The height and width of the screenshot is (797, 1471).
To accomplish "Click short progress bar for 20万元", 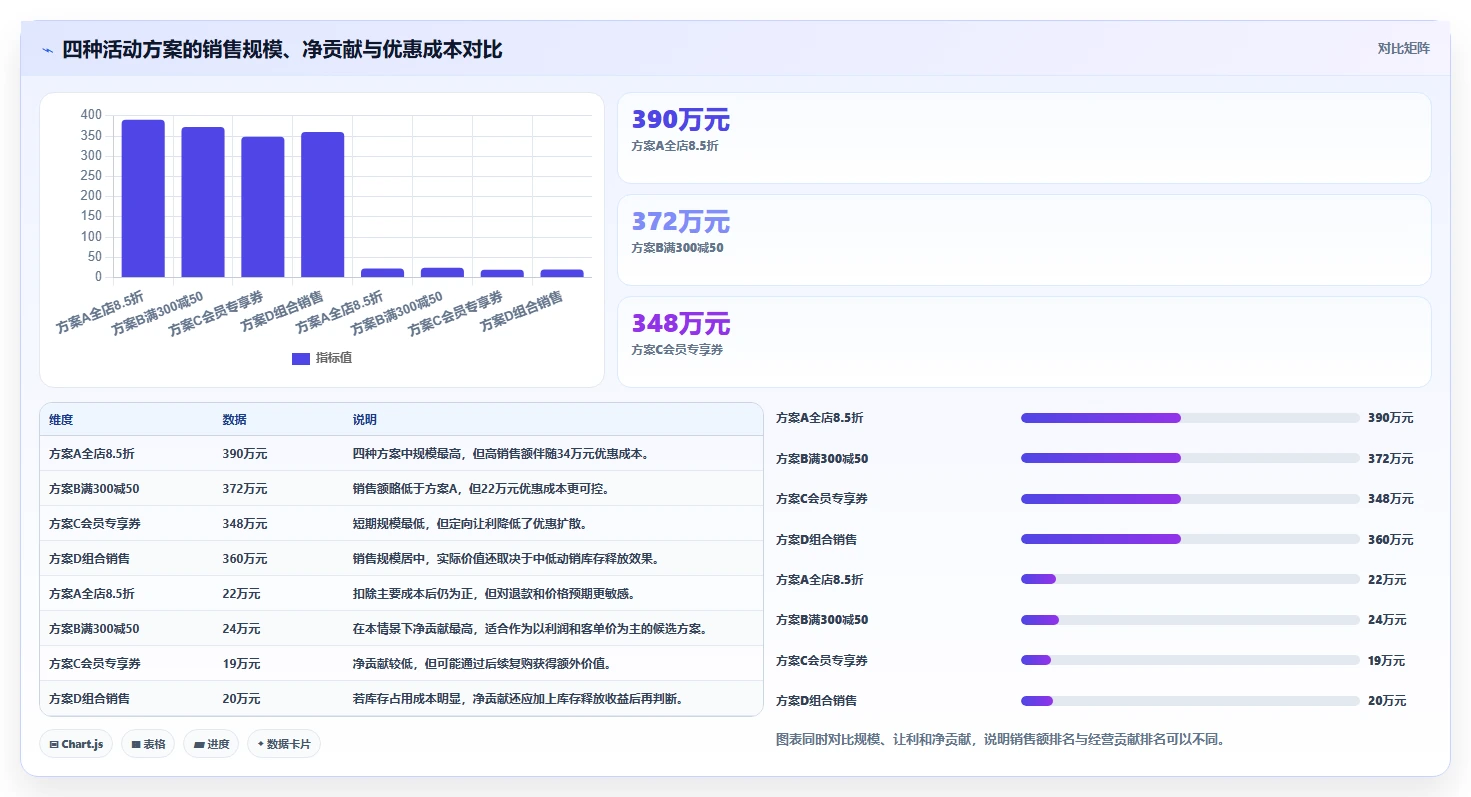I will [1190, 701].
